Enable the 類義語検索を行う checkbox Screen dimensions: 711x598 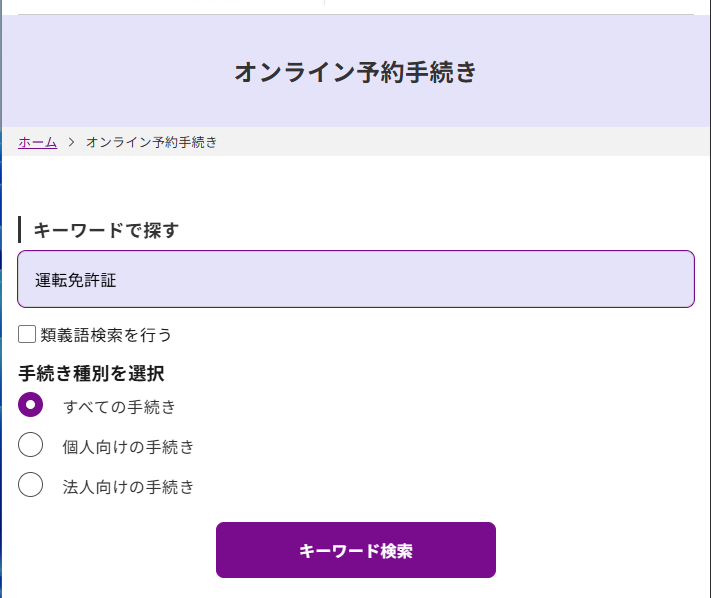(x=27, y=334)
